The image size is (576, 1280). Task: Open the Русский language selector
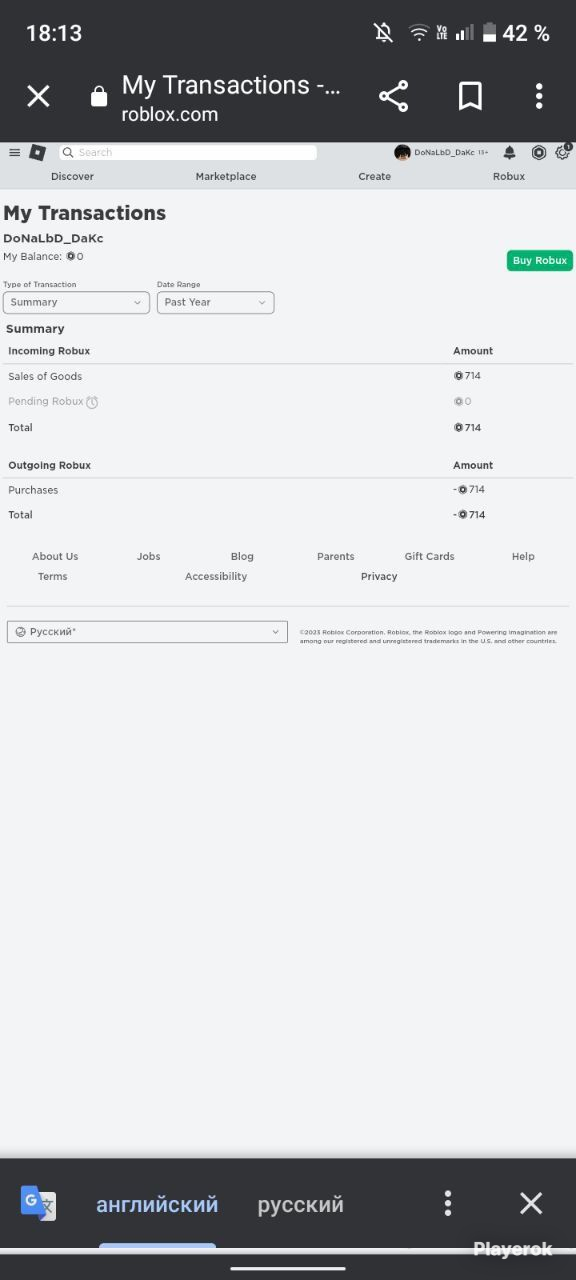click(147, 632)
